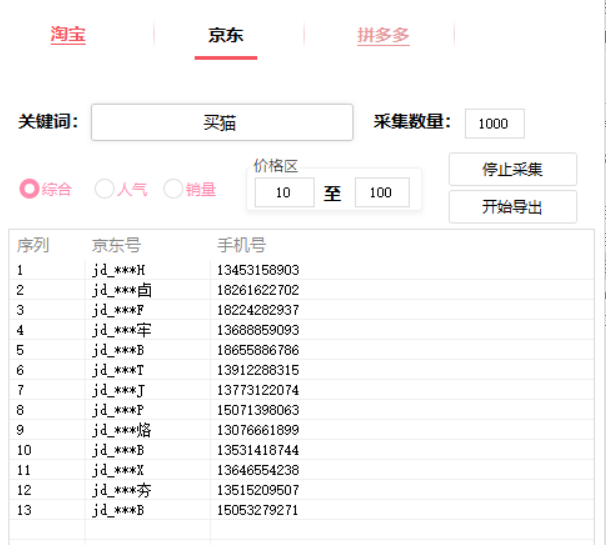Click account jd_***牢 in row 4
Screen dimensions: 606x545
(x=122, y=330)
